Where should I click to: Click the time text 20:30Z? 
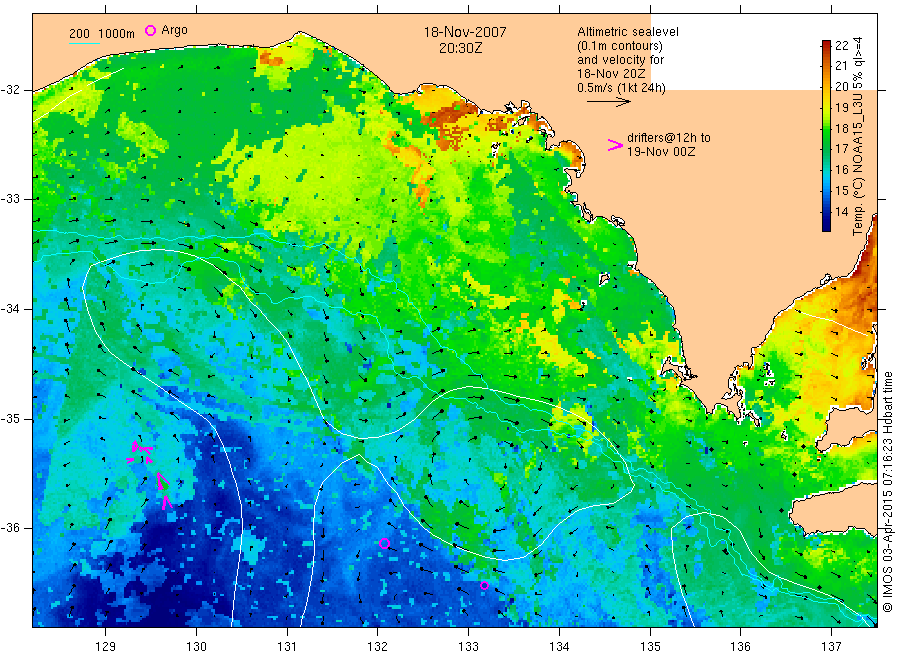coord(460,48)
